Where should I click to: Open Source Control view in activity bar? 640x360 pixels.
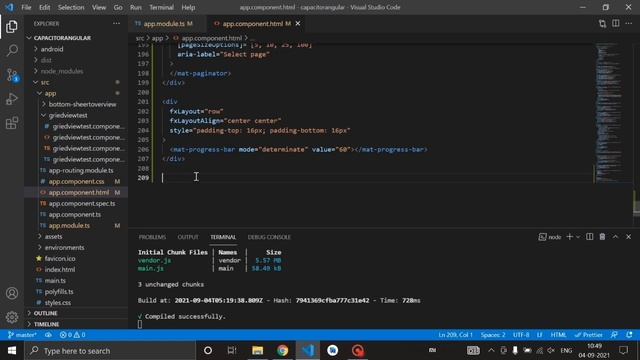coord(12,75)
